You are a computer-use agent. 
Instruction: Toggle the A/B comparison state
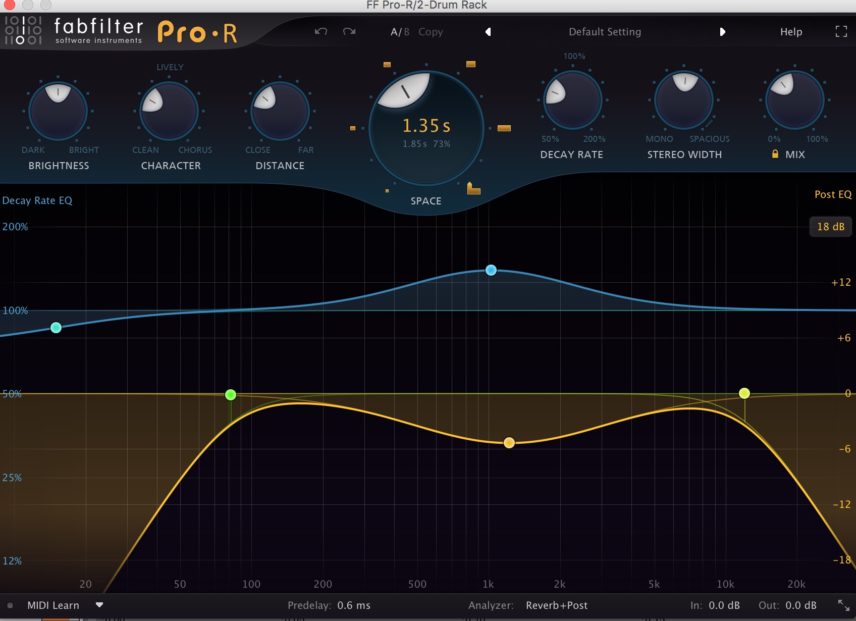point(400,32)
